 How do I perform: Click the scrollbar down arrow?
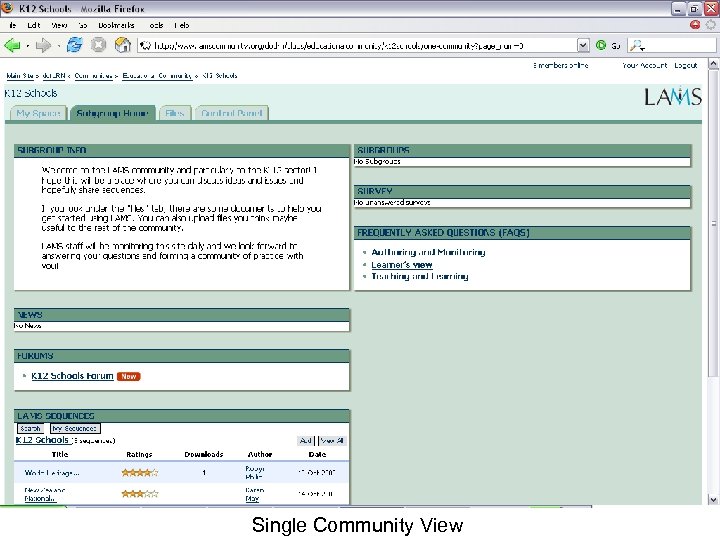tap(713, 499)
